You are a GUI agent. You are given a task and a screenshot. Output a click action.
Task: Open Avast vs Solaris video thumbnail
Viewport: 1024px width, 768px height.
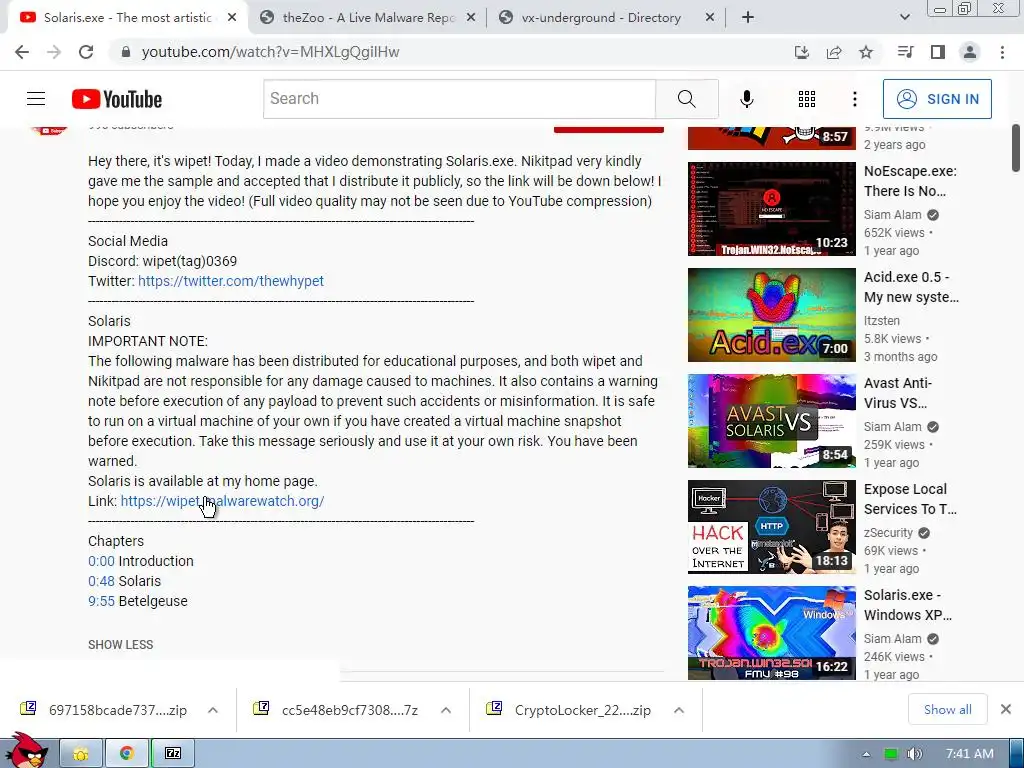[x=771, y=421]
